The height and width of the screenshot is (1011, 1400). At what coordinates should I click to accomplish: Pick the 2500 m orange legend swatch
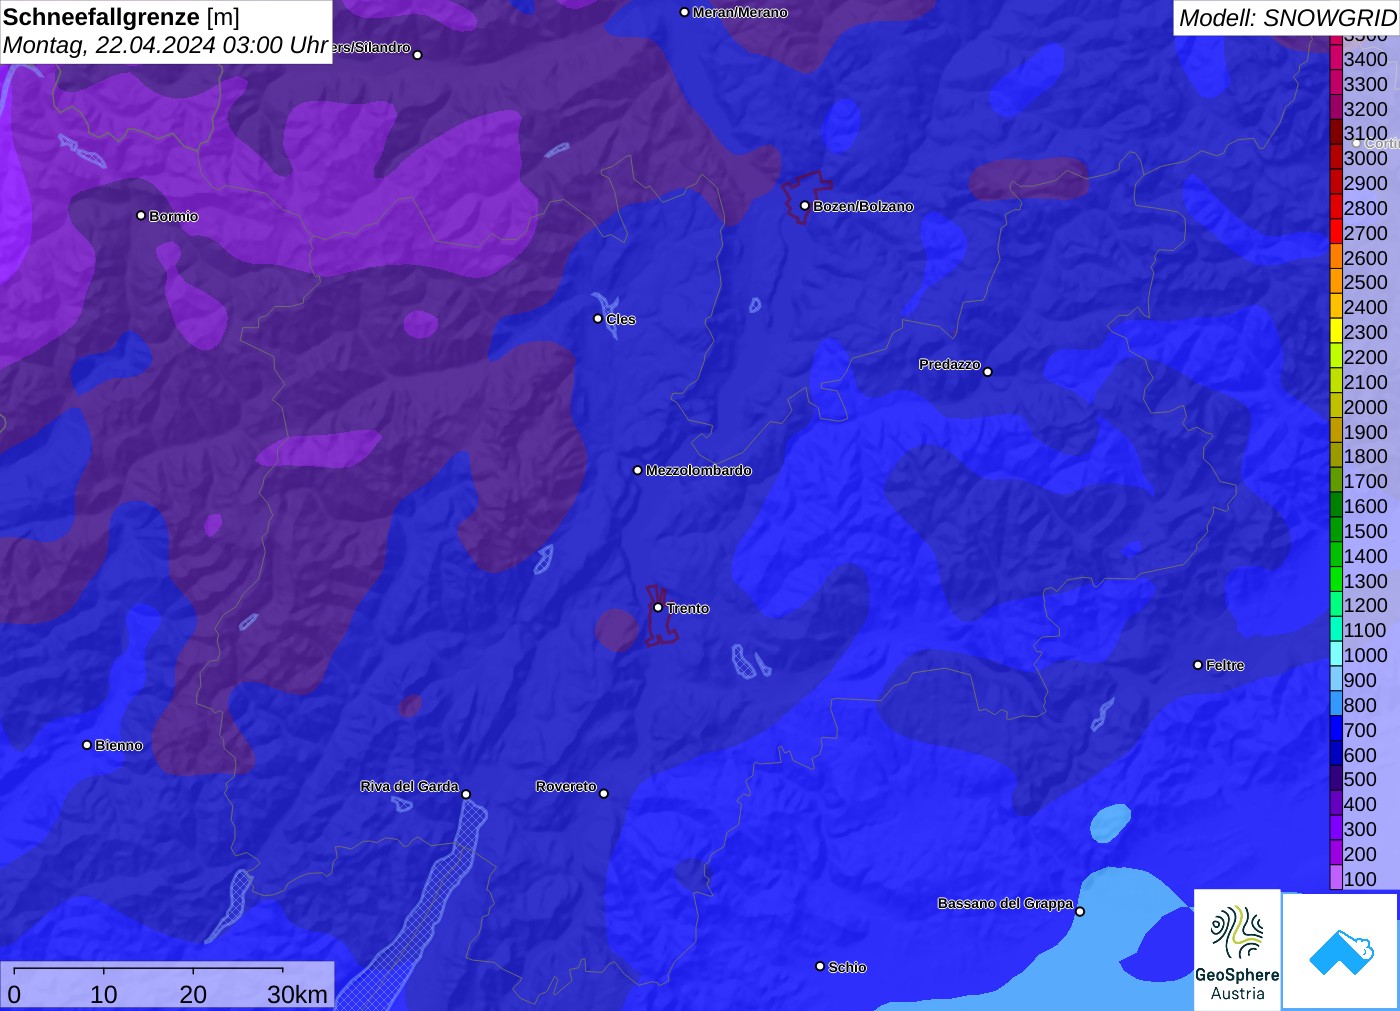point(1336,282)
